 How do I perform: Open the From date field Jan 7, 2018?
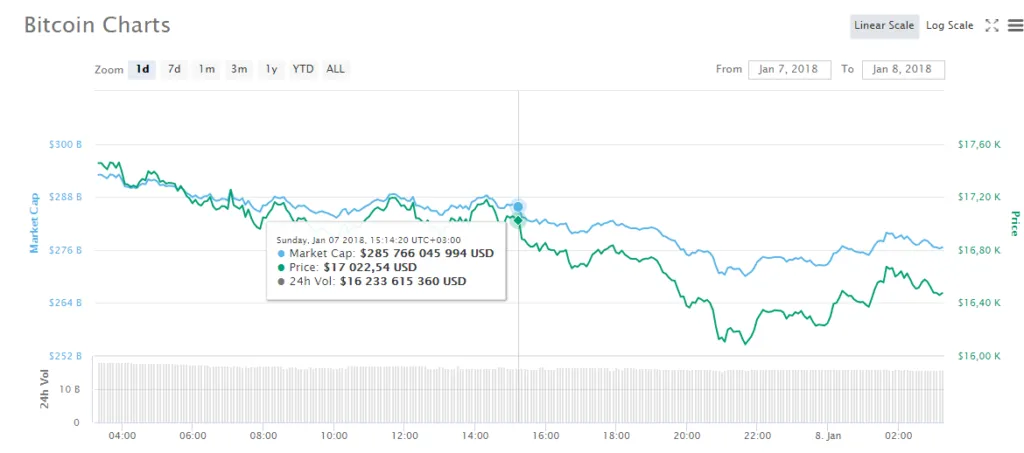point(790,69)
